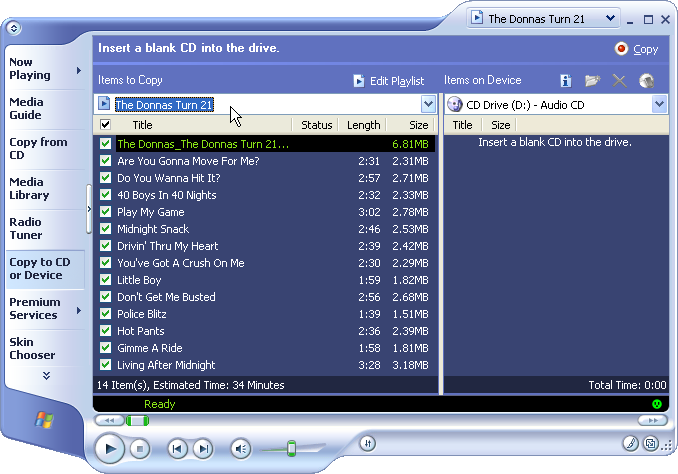Select the Hot Pants track row

tap(264, 331)
